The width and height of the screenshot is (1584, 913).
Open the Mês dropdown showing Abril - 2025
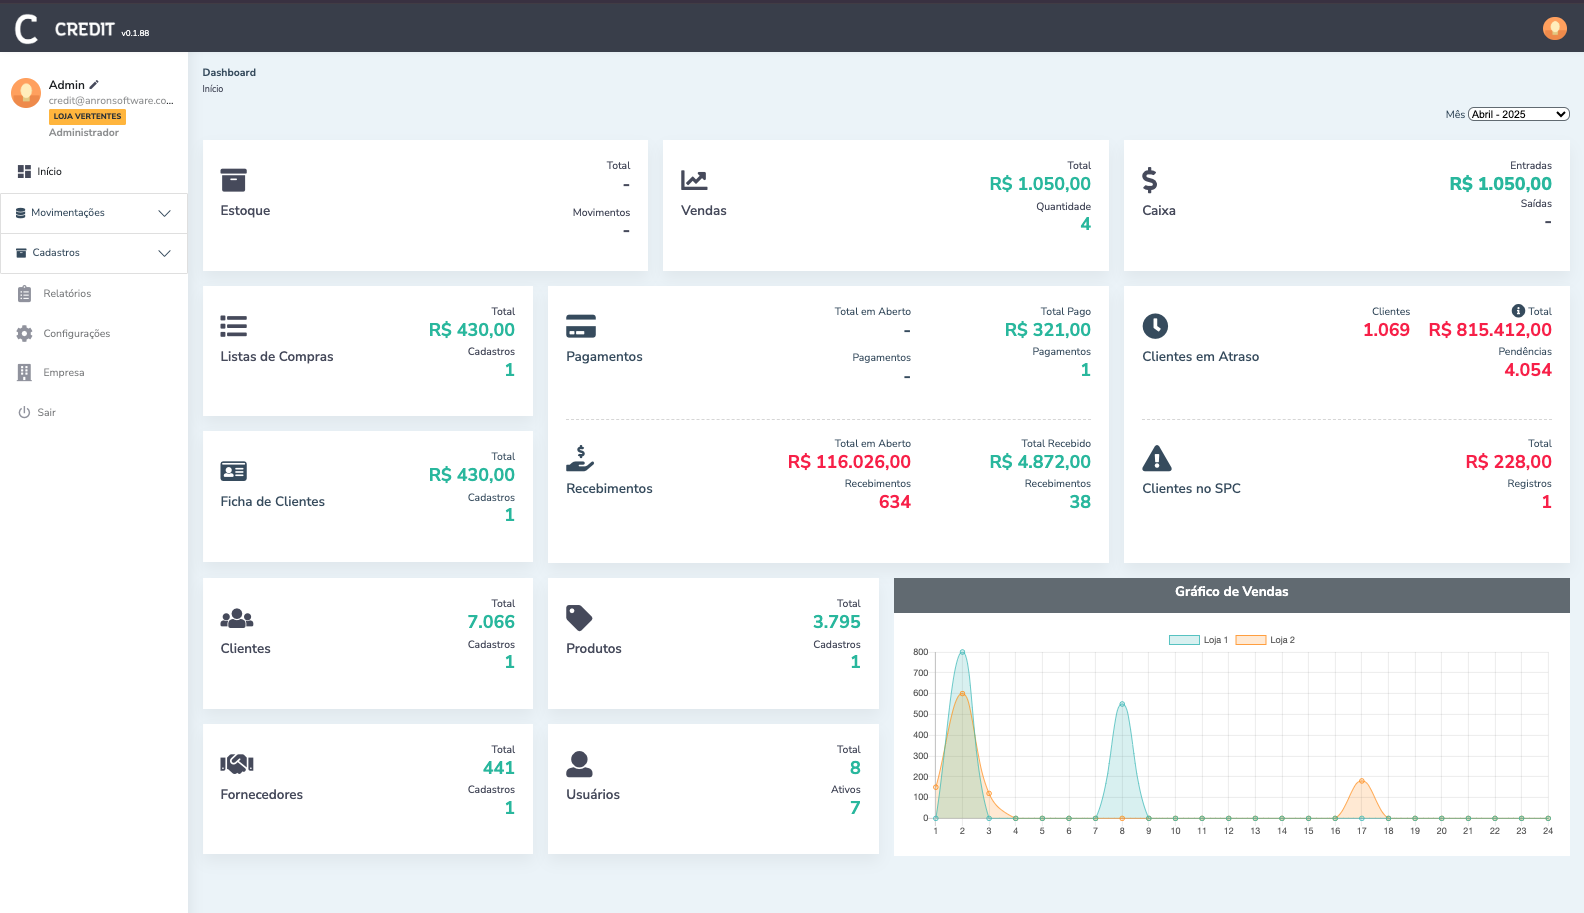click(1518, 114)
